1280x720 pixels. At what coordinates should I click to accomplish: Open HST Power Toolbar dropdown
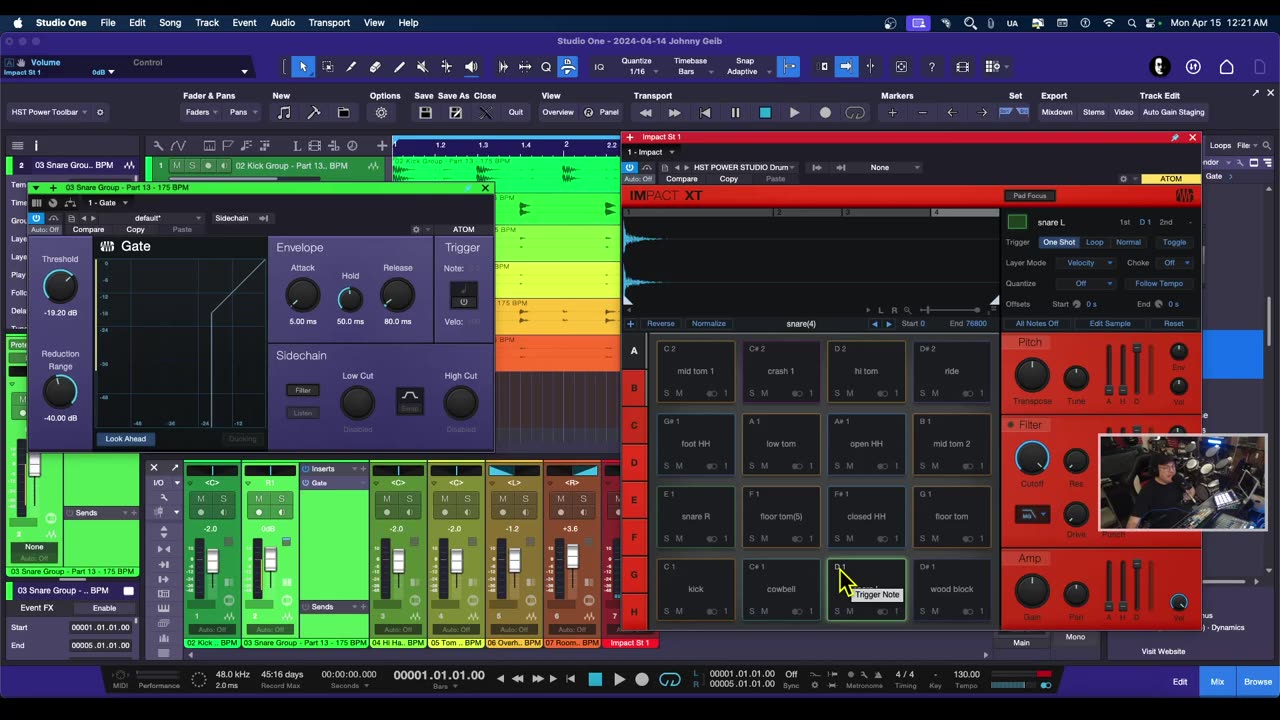[x=49, y=112]
